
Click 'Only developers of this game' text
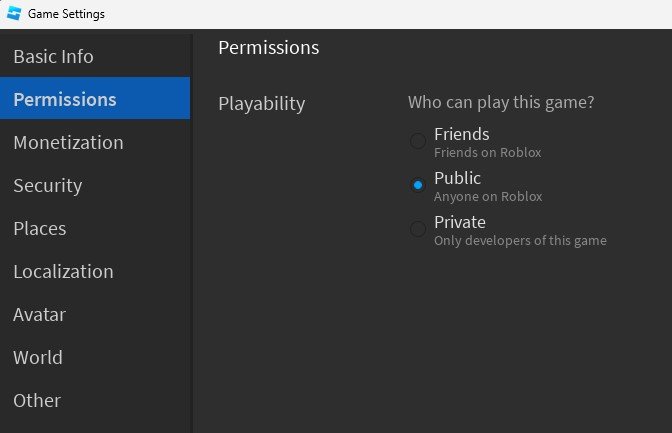pyautogui.click(x=520, y=241)
